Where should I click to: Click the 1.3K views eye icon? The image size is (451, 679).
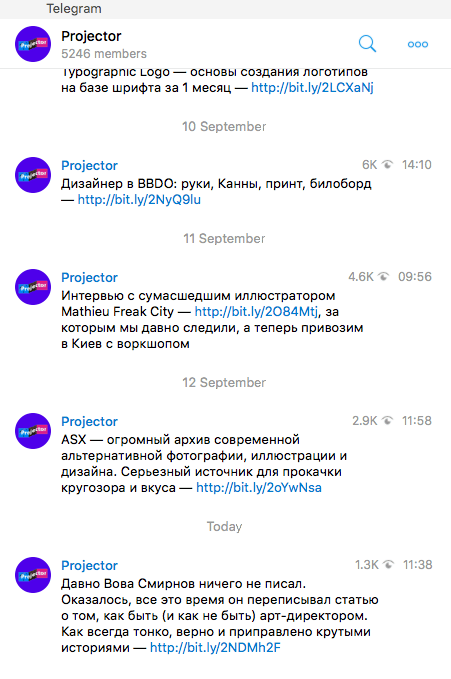(x=389, y=565)
